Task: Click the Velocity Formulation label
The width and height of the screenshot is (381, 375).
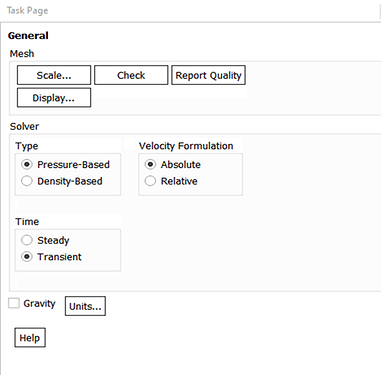Action: [x=186, y=146]
